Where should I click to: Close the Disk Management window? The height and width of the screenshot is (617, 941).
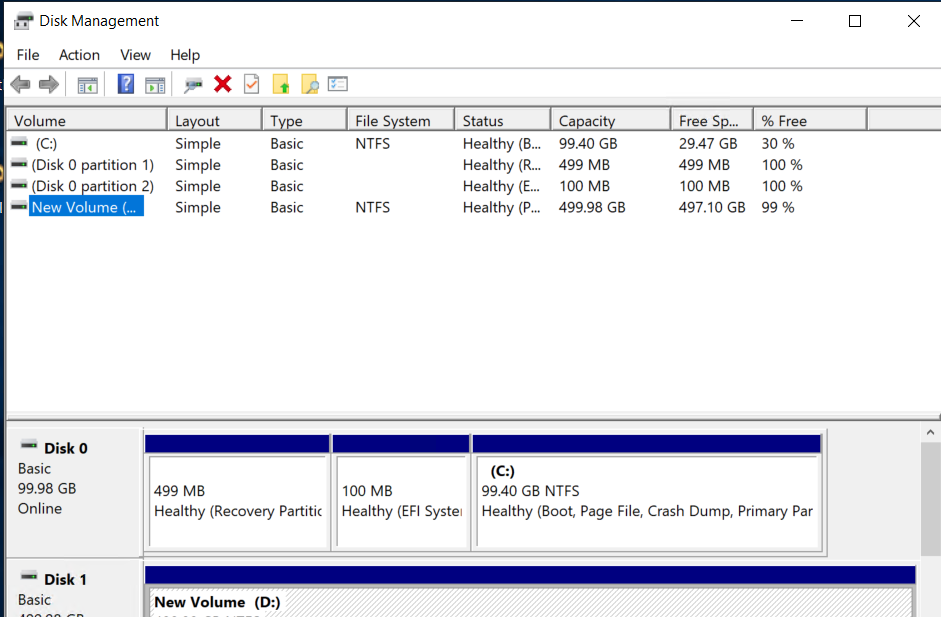point(913,21)
